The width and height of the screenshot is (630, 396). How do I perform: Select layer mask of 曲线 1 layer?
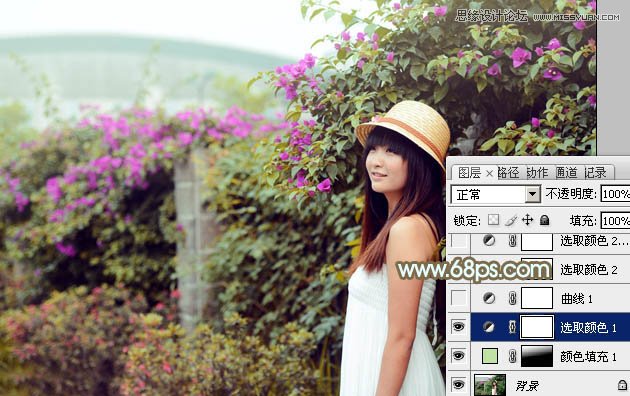pyautogui.click(x=537, y=298)
